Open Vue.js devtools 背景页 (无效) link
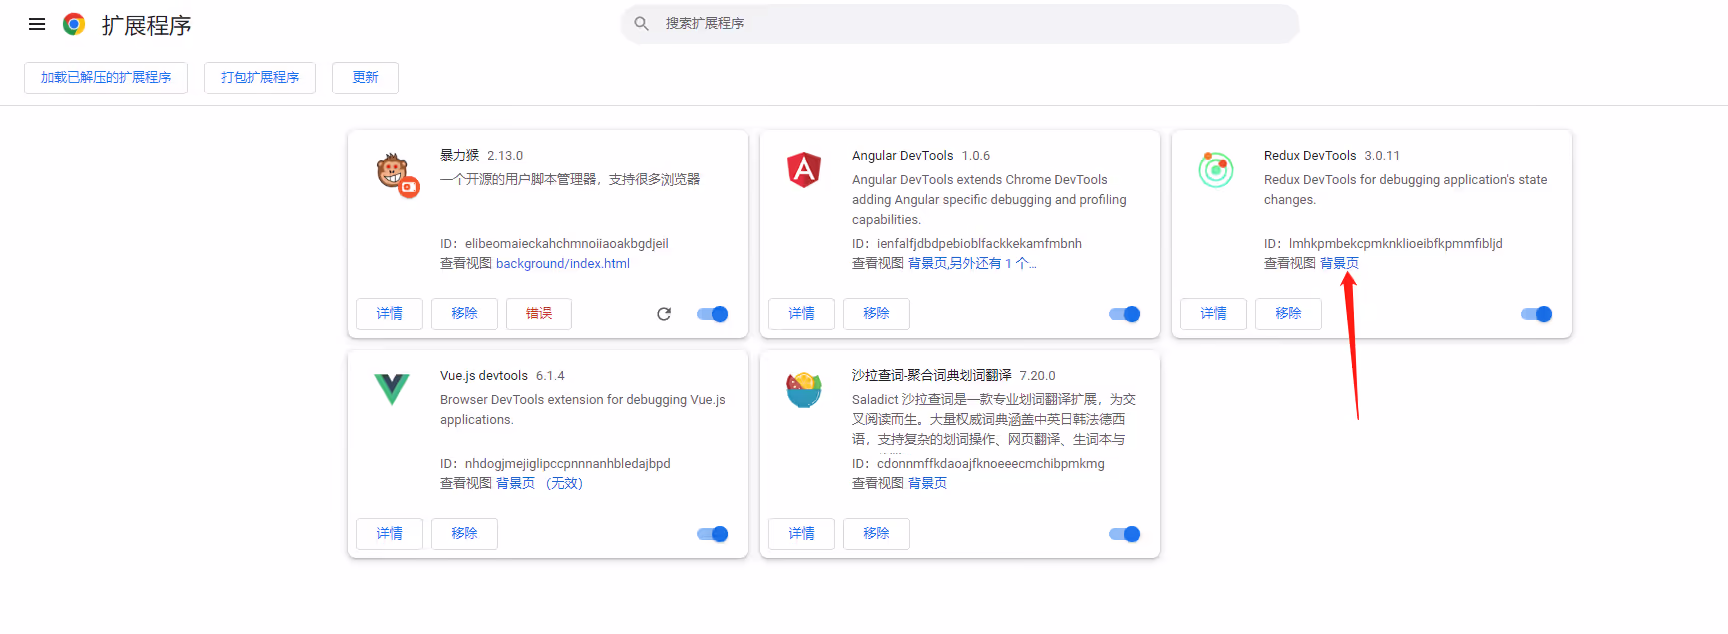The image size is (1728, 634). [x=539, y=484]
